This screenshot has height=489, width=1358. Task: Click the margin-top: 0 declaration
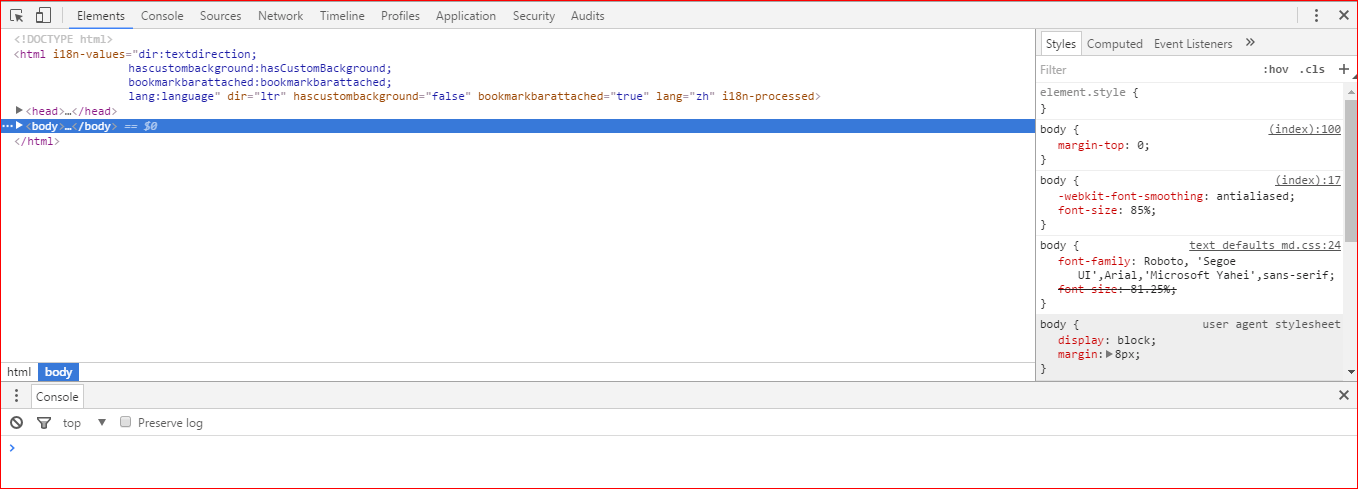pos(1104,145)
